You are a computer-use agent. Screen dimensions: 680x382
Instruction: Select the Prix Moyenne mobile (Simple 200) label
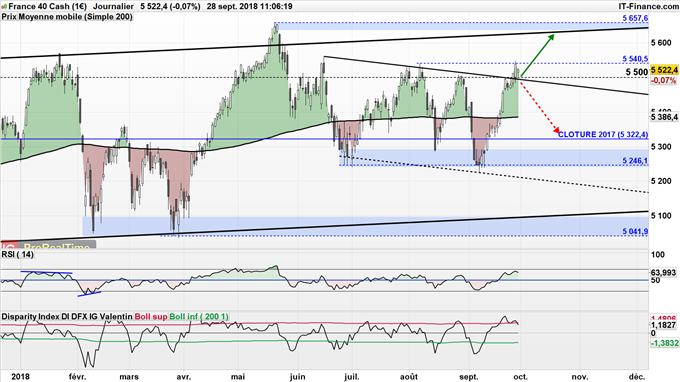point(67,17)
